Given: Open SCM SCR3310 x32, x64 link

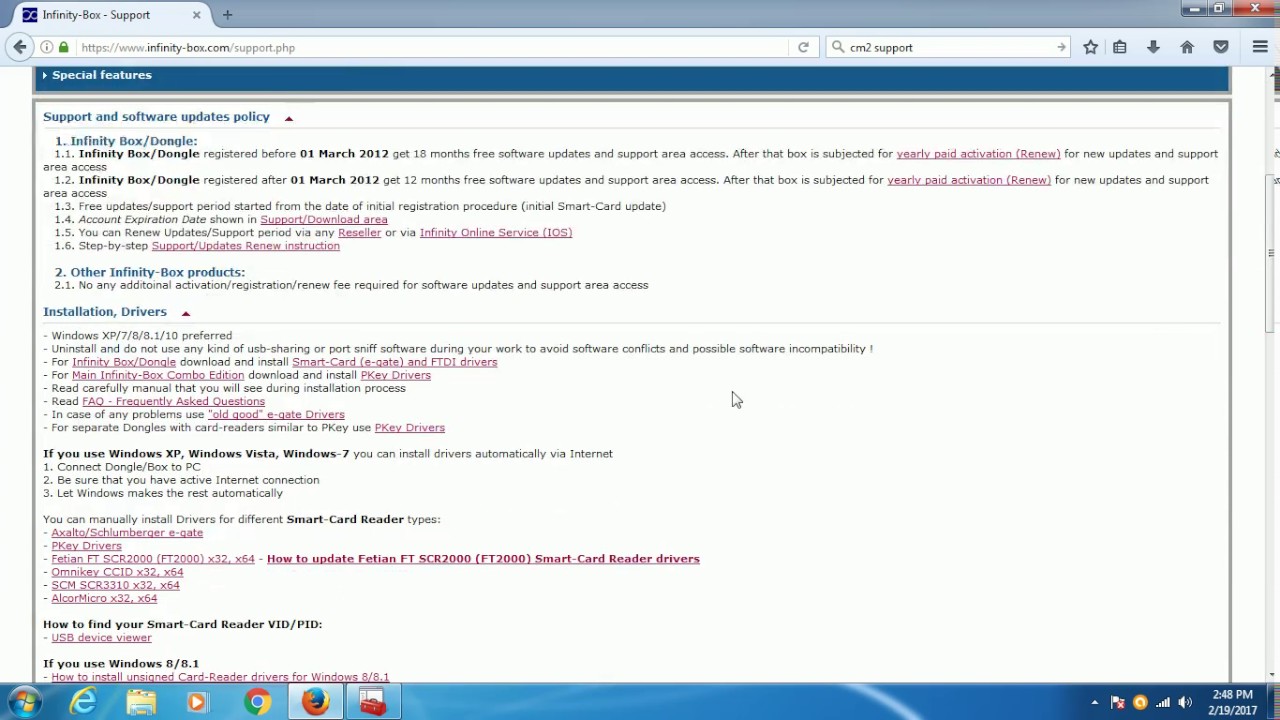Looking at the screenshot, I should [115, 585].
